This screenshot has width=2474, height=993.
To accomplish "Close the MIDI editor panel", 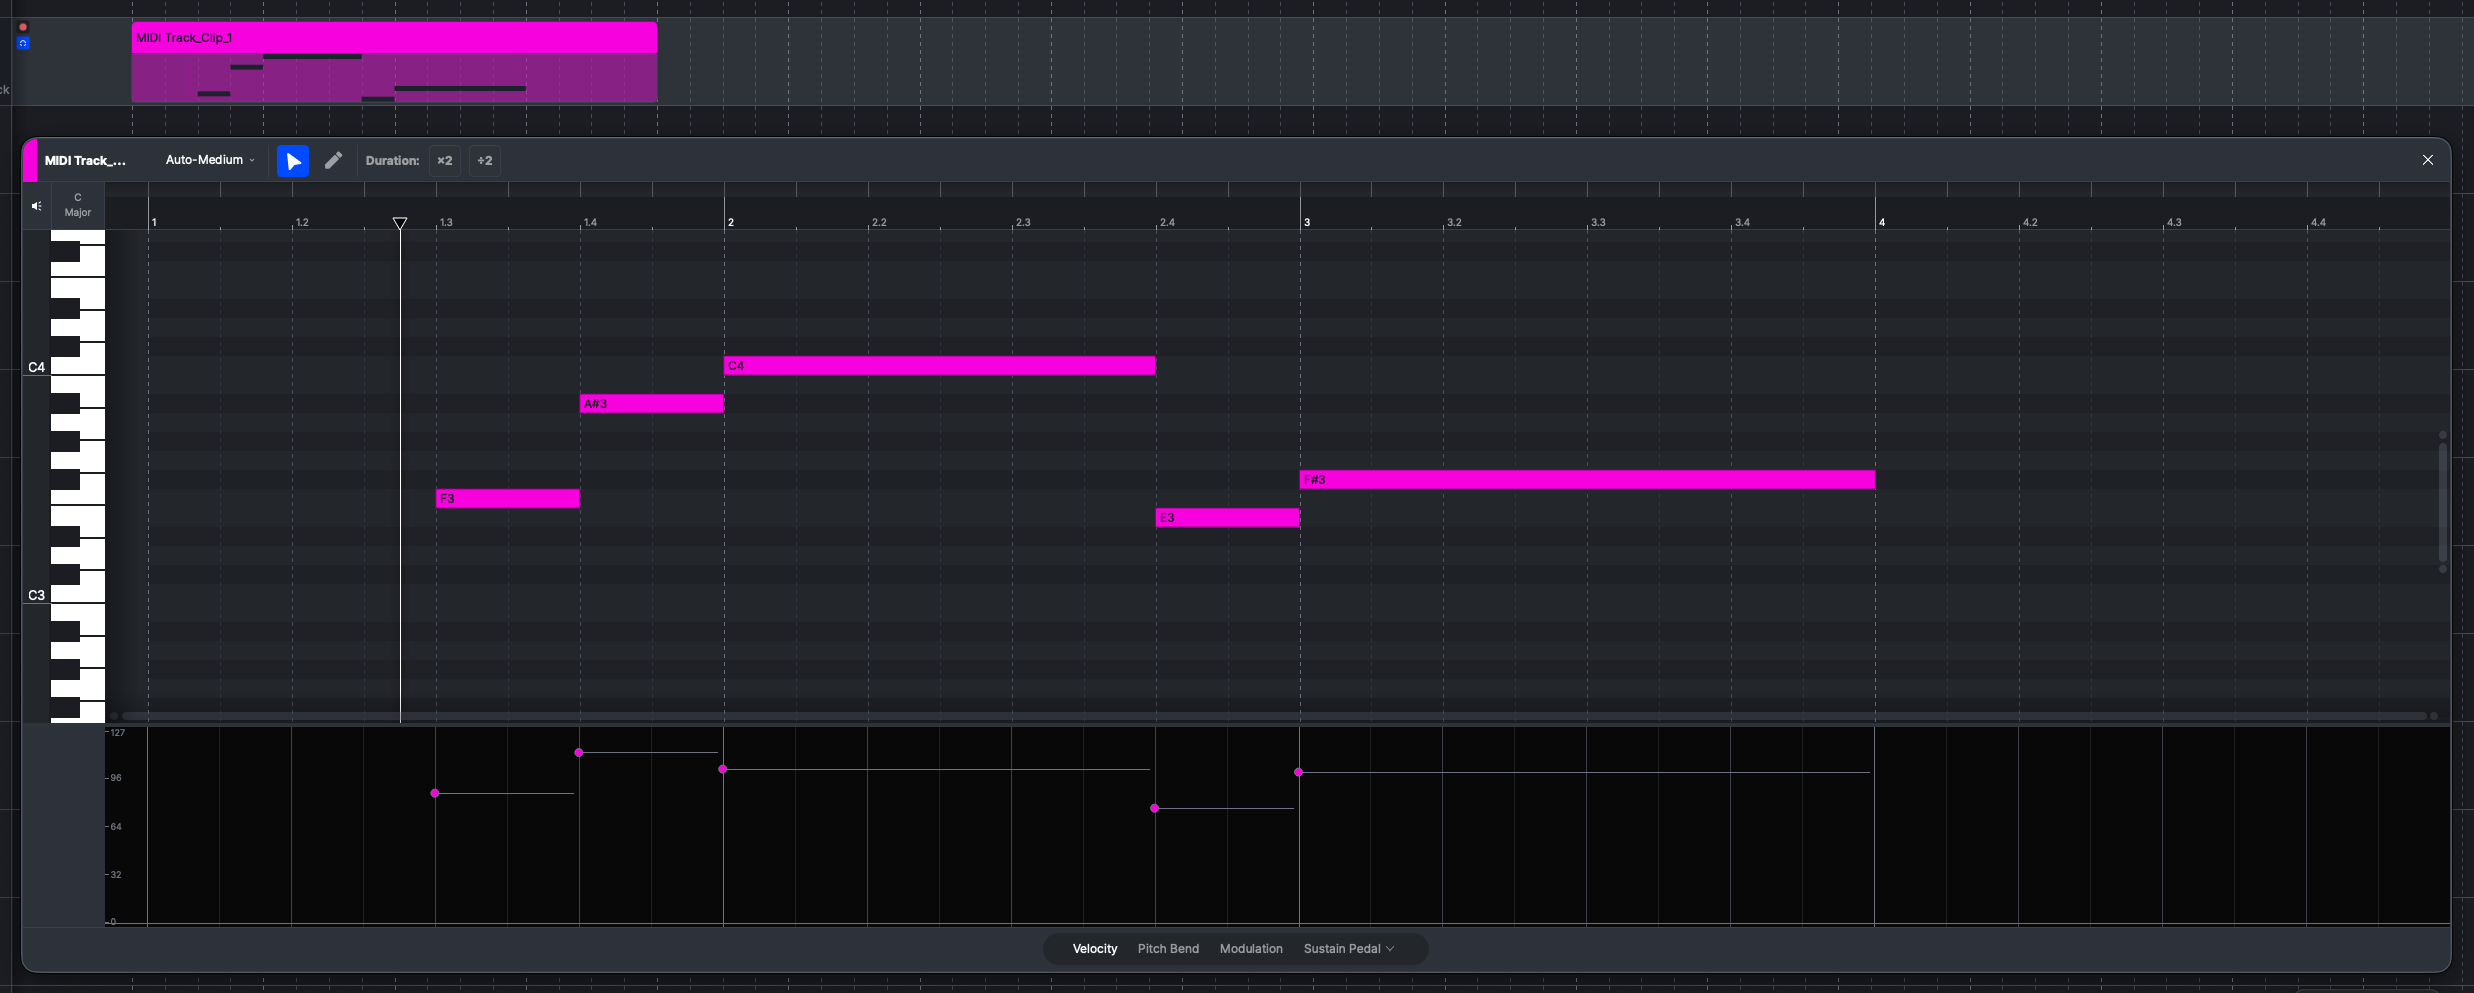I will 2427,160.
